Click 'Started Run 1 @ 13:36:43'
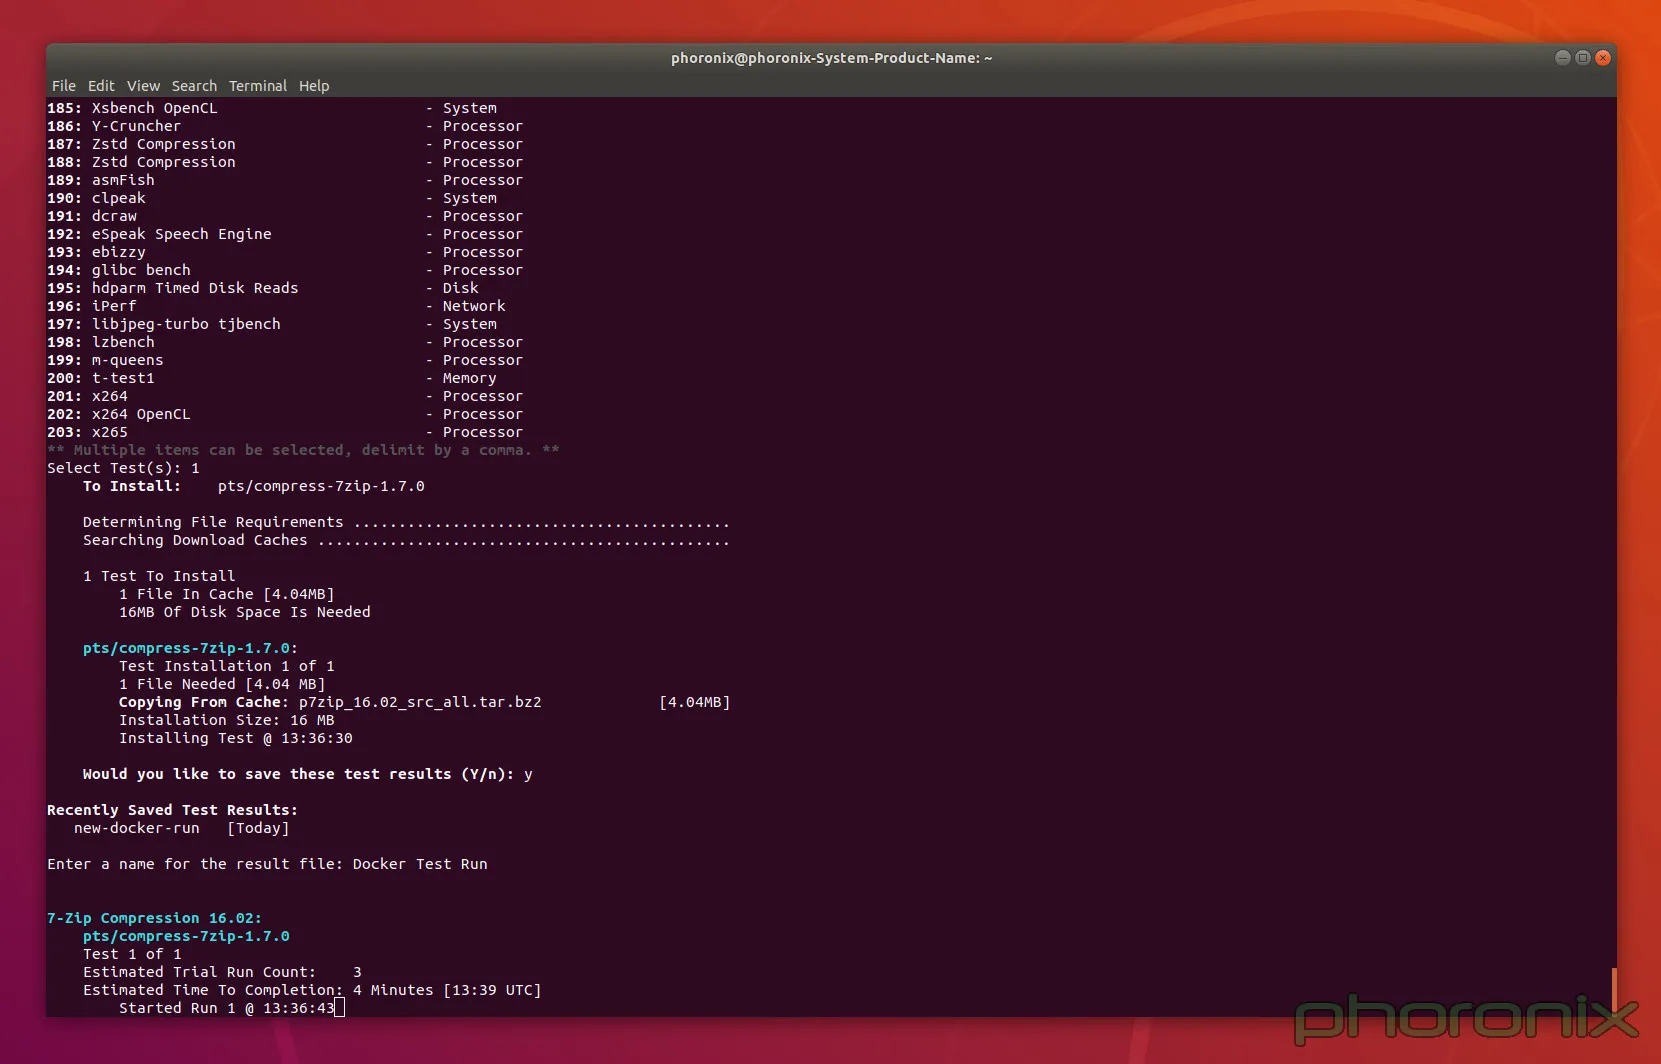1661x1064 pixels. click(x=227, y=1008)
